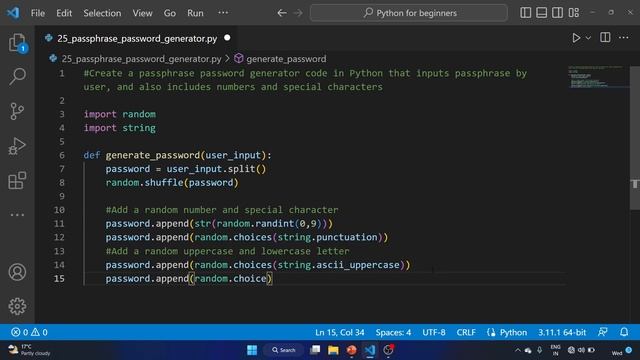Show hidden system tray icons chevron

[518, 350]
